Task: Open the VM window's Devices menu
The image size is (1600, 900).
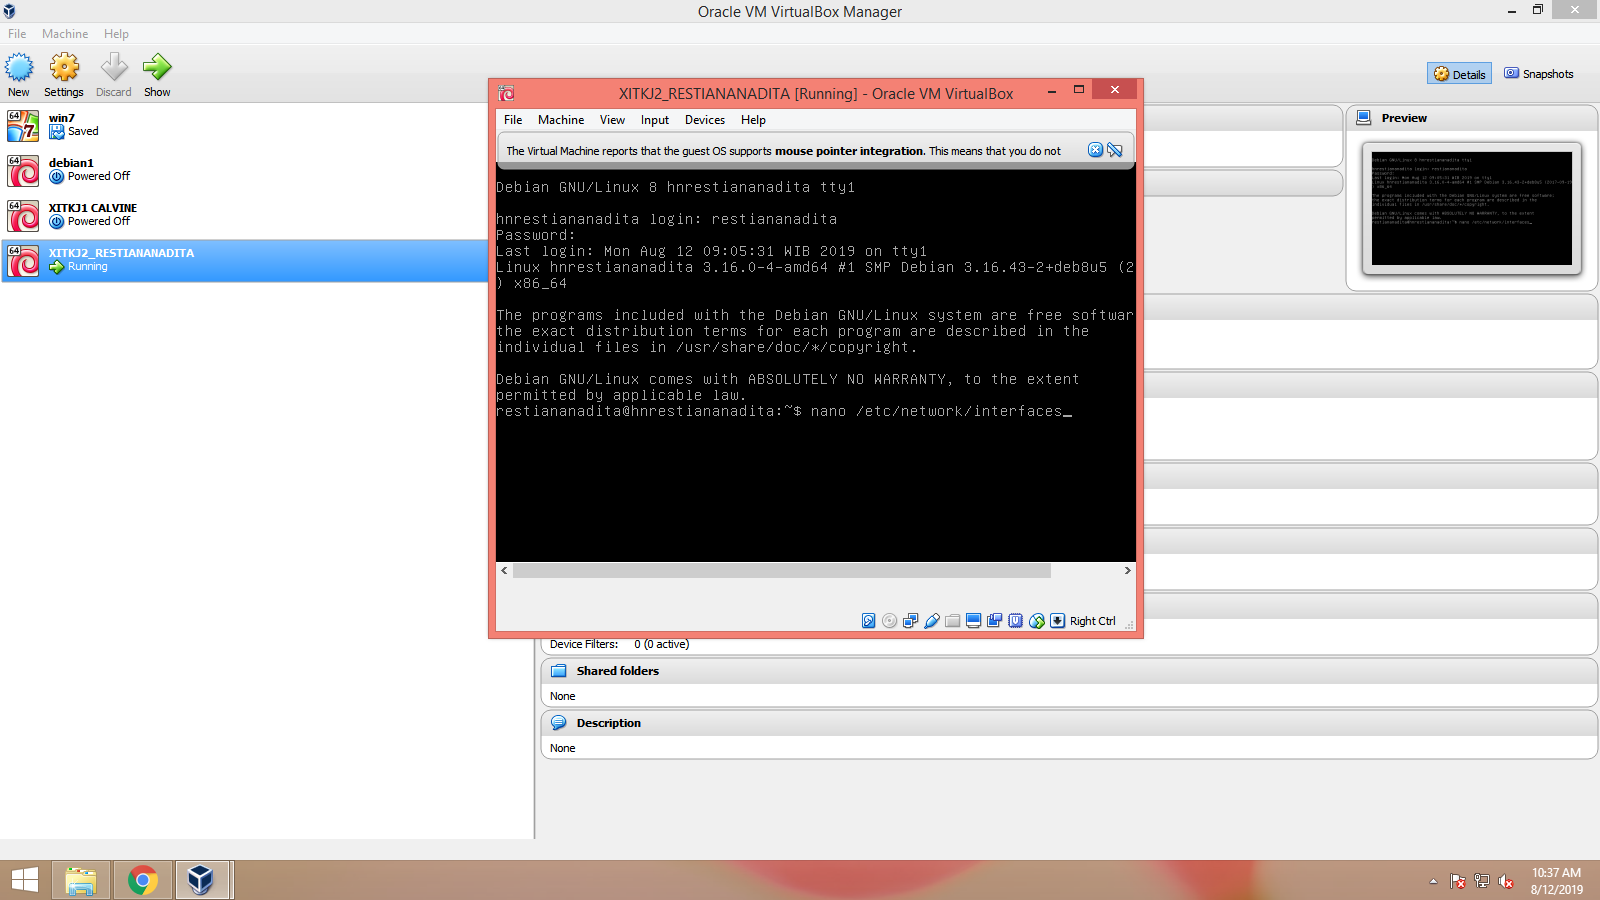Action: click(705, 120)
